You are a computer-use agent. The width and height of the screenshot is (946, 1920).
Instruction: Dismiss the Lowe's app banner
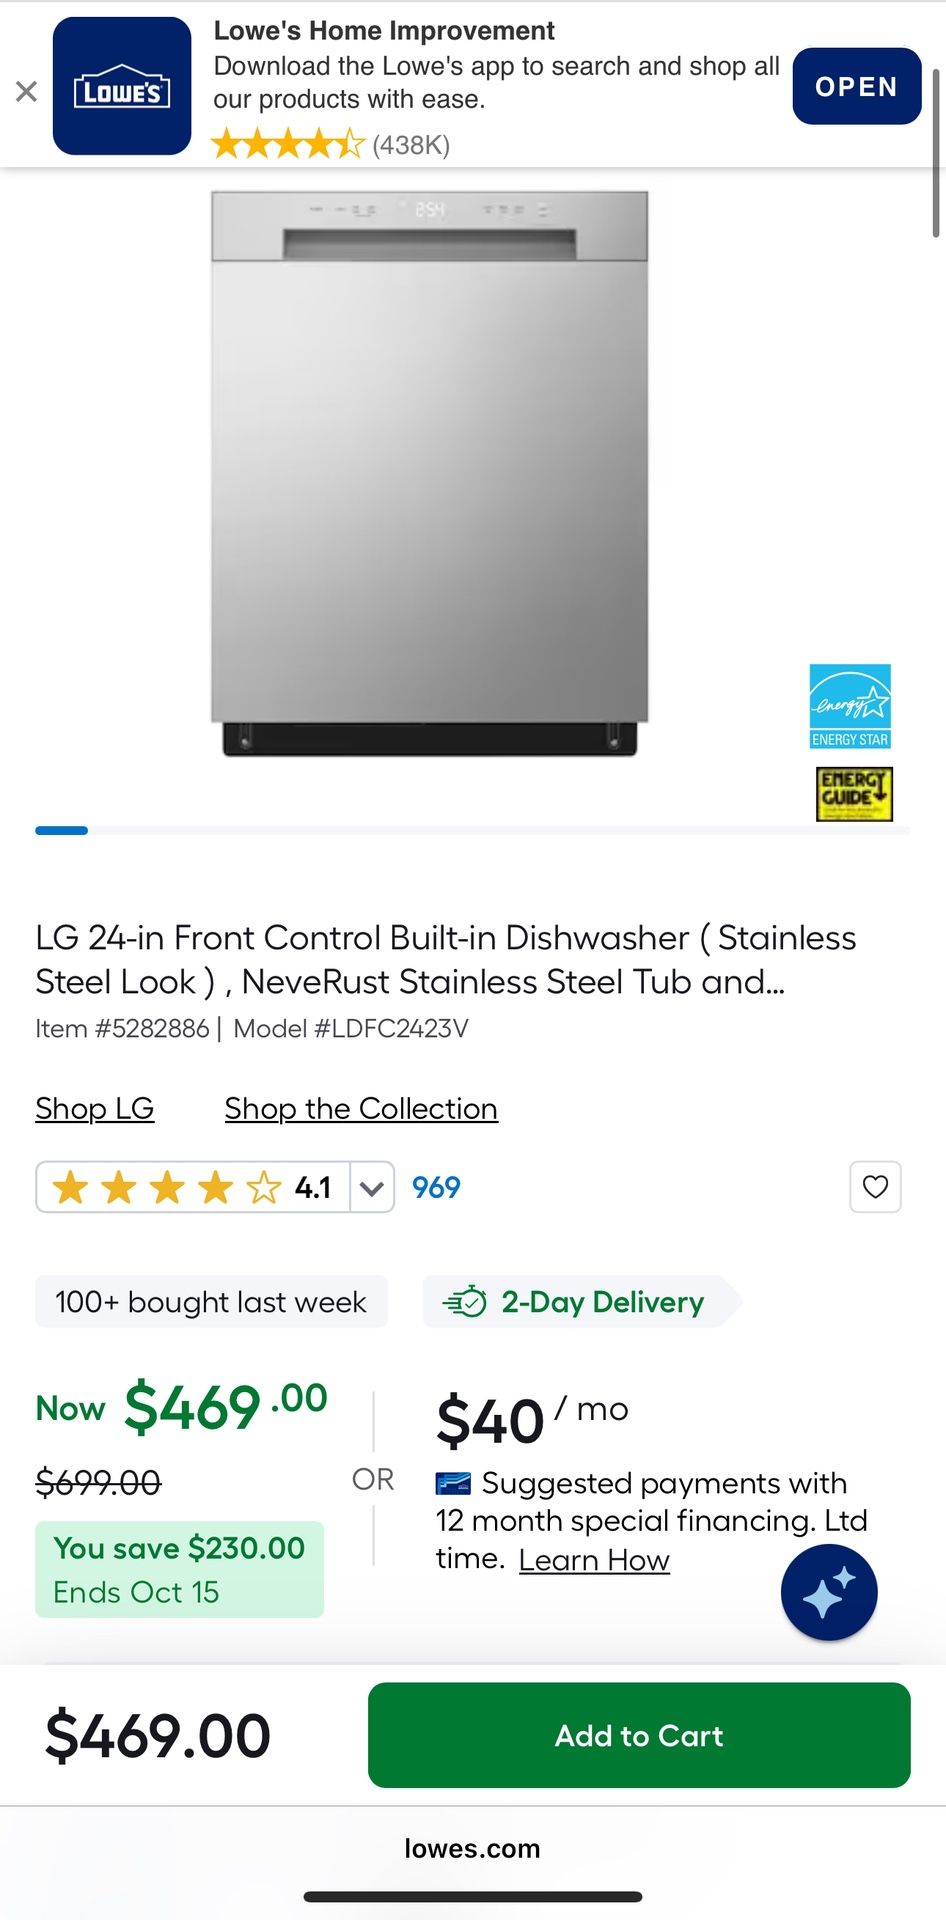coord(27,91)
